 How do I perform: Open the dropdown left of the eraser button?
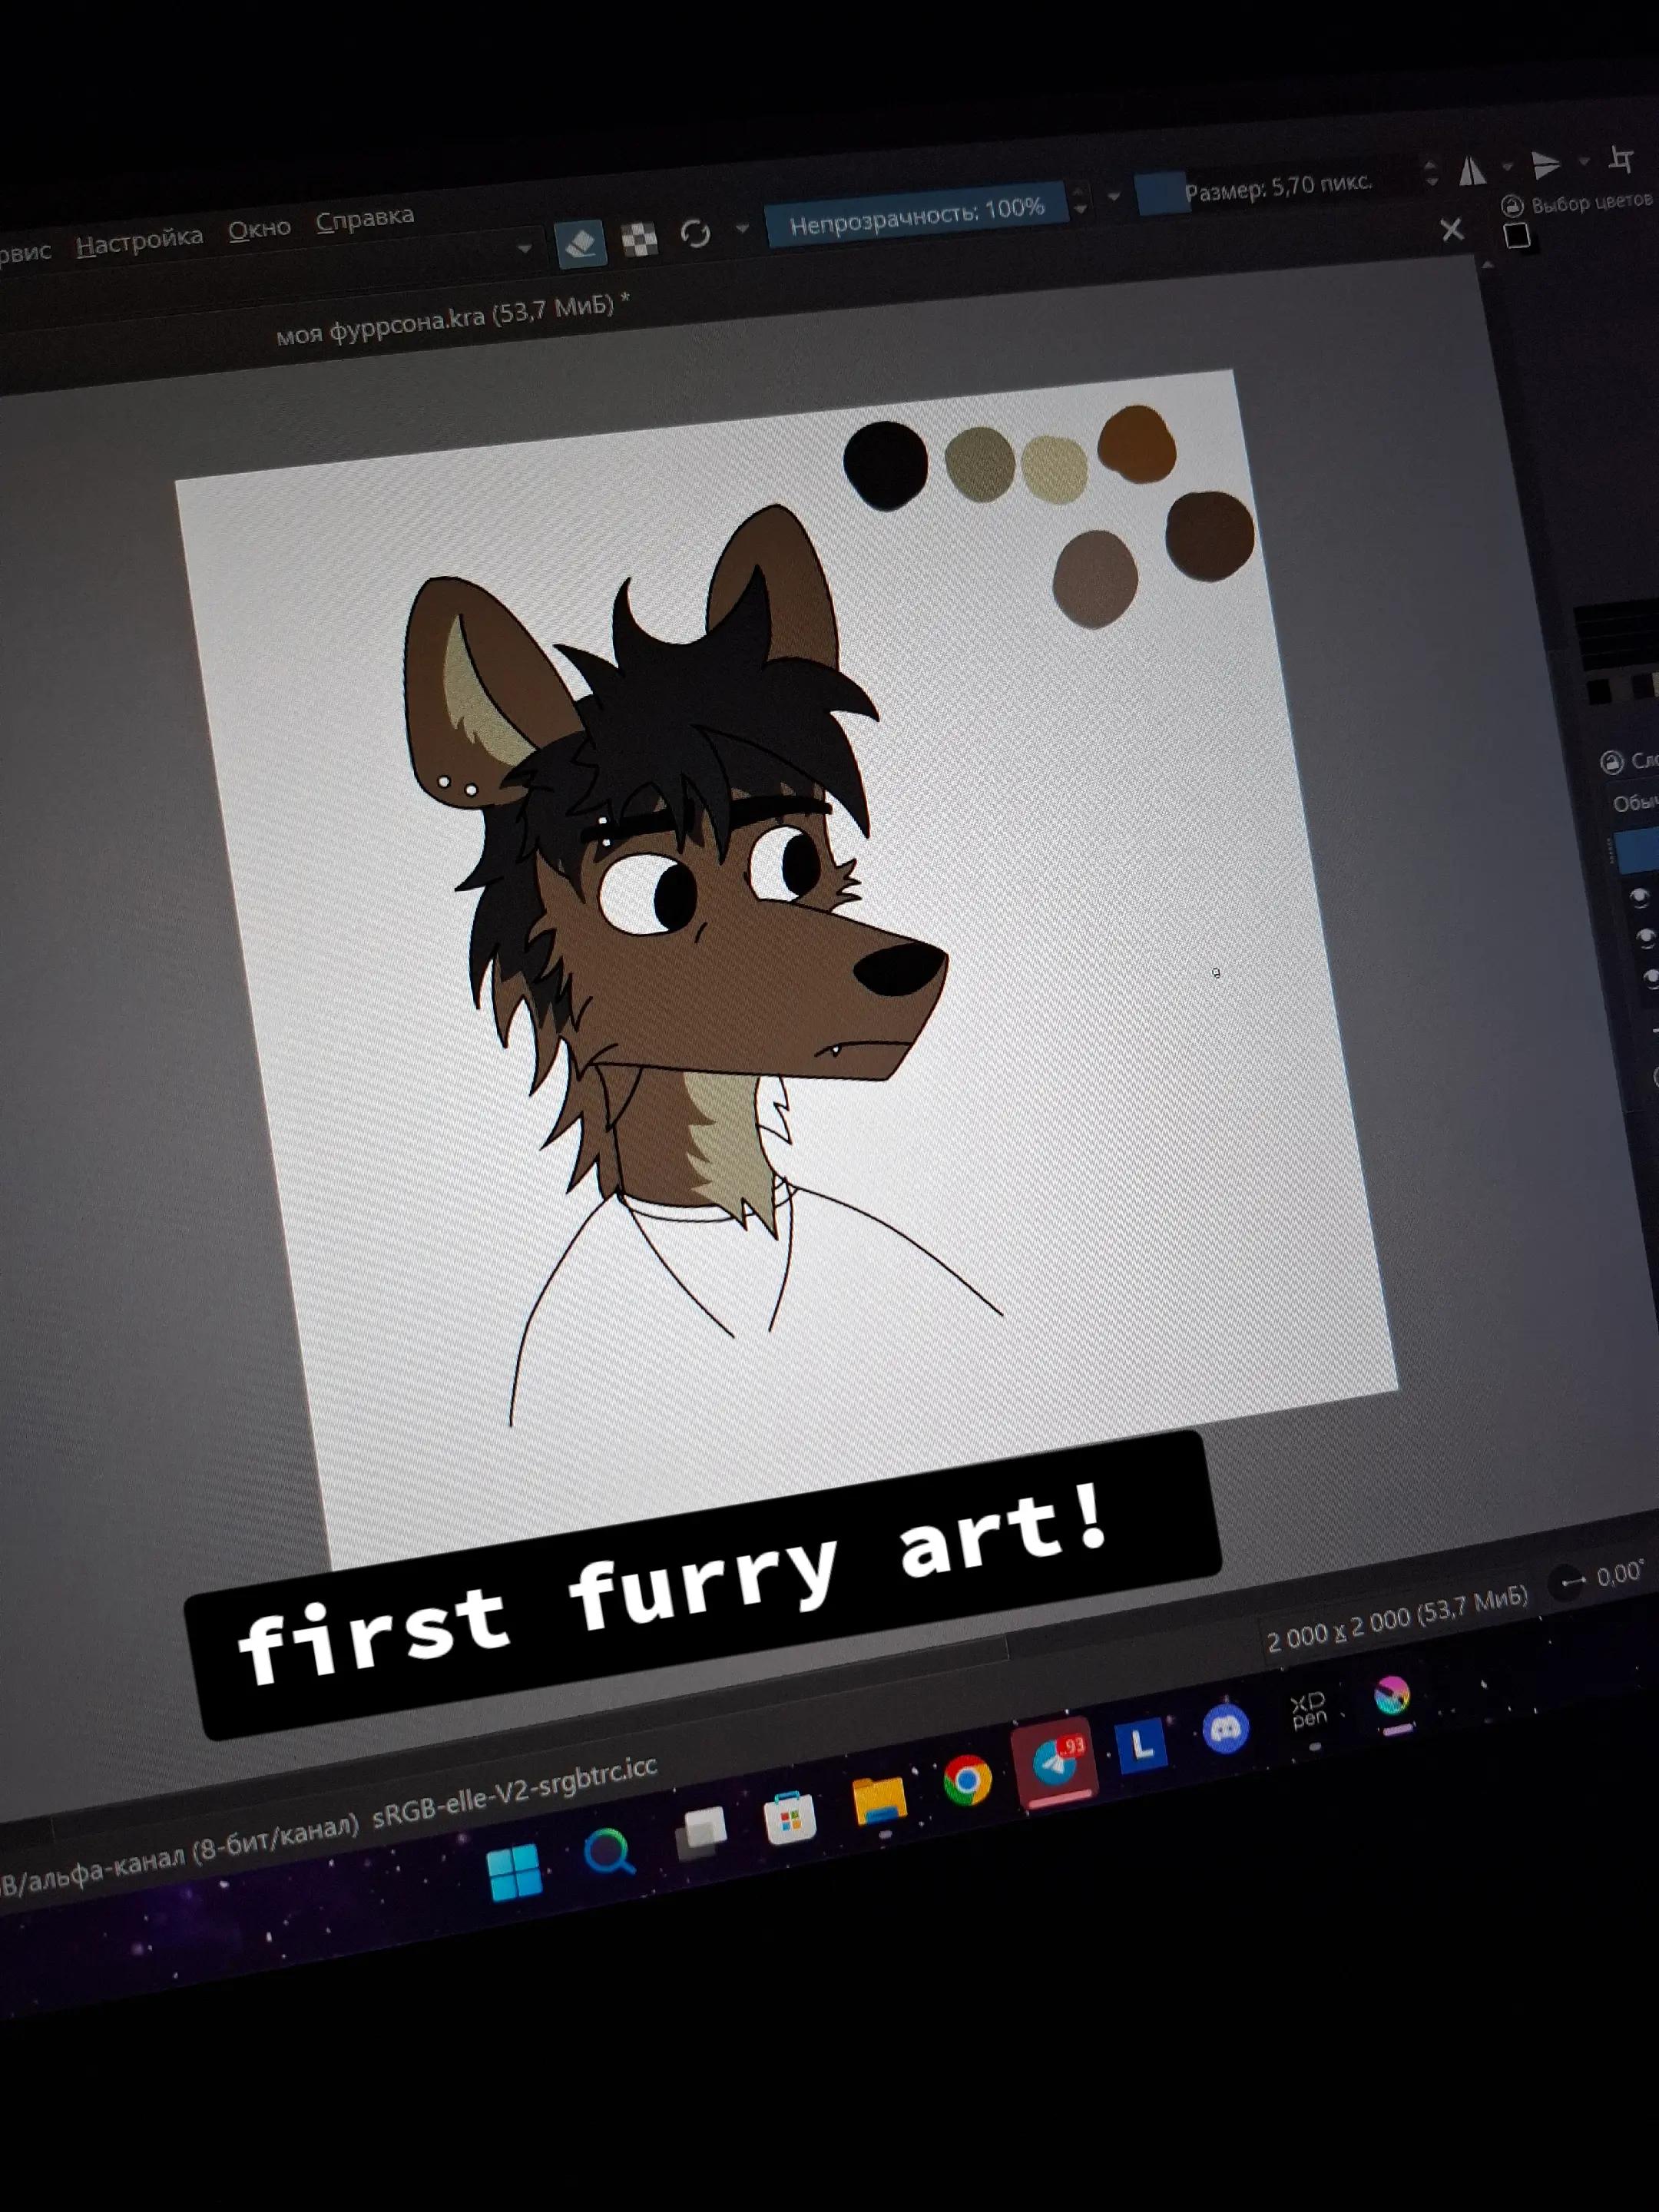click(524, 248)
